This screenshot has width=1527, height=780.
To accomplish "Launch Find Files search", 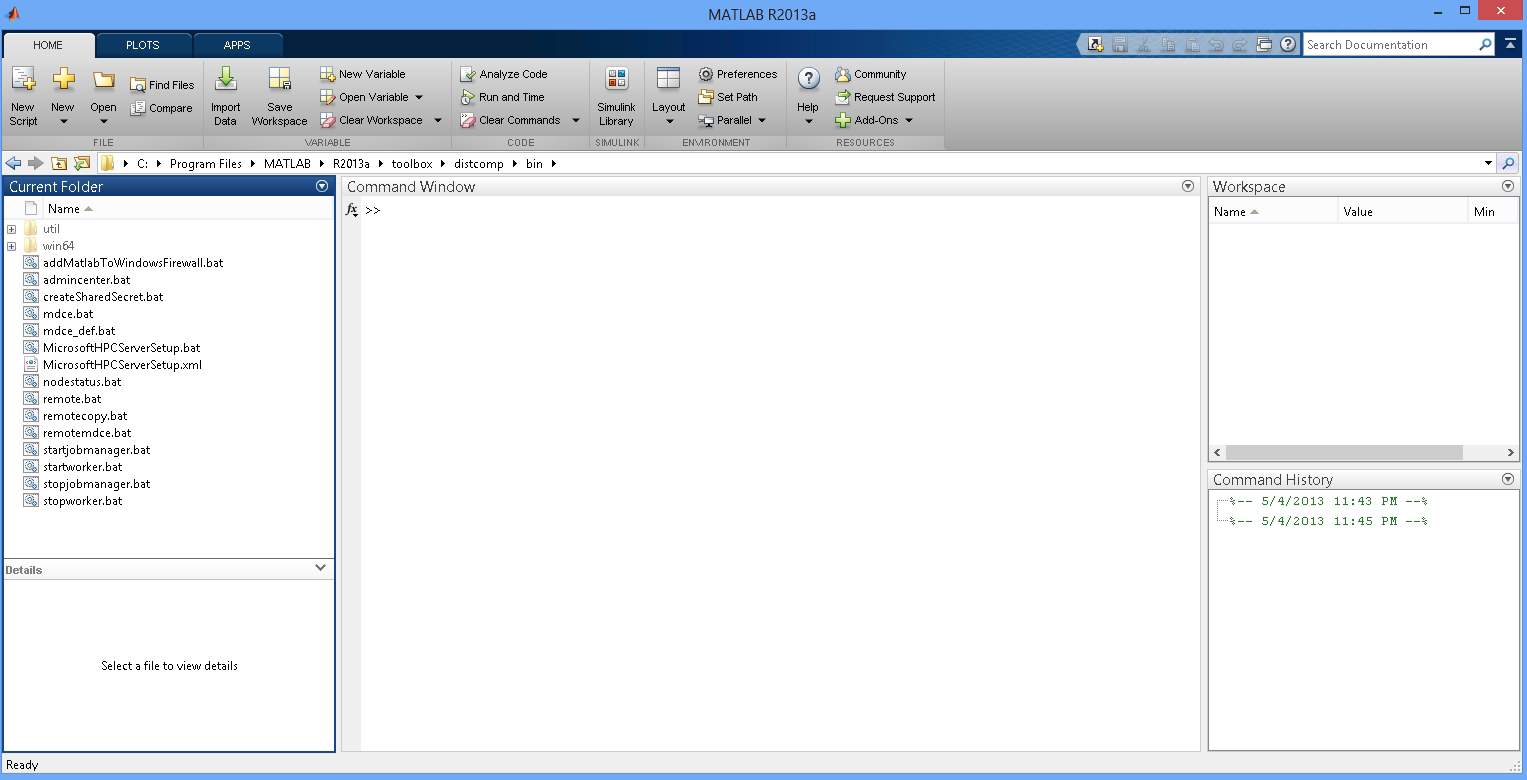I will click(x=162, y=85).
